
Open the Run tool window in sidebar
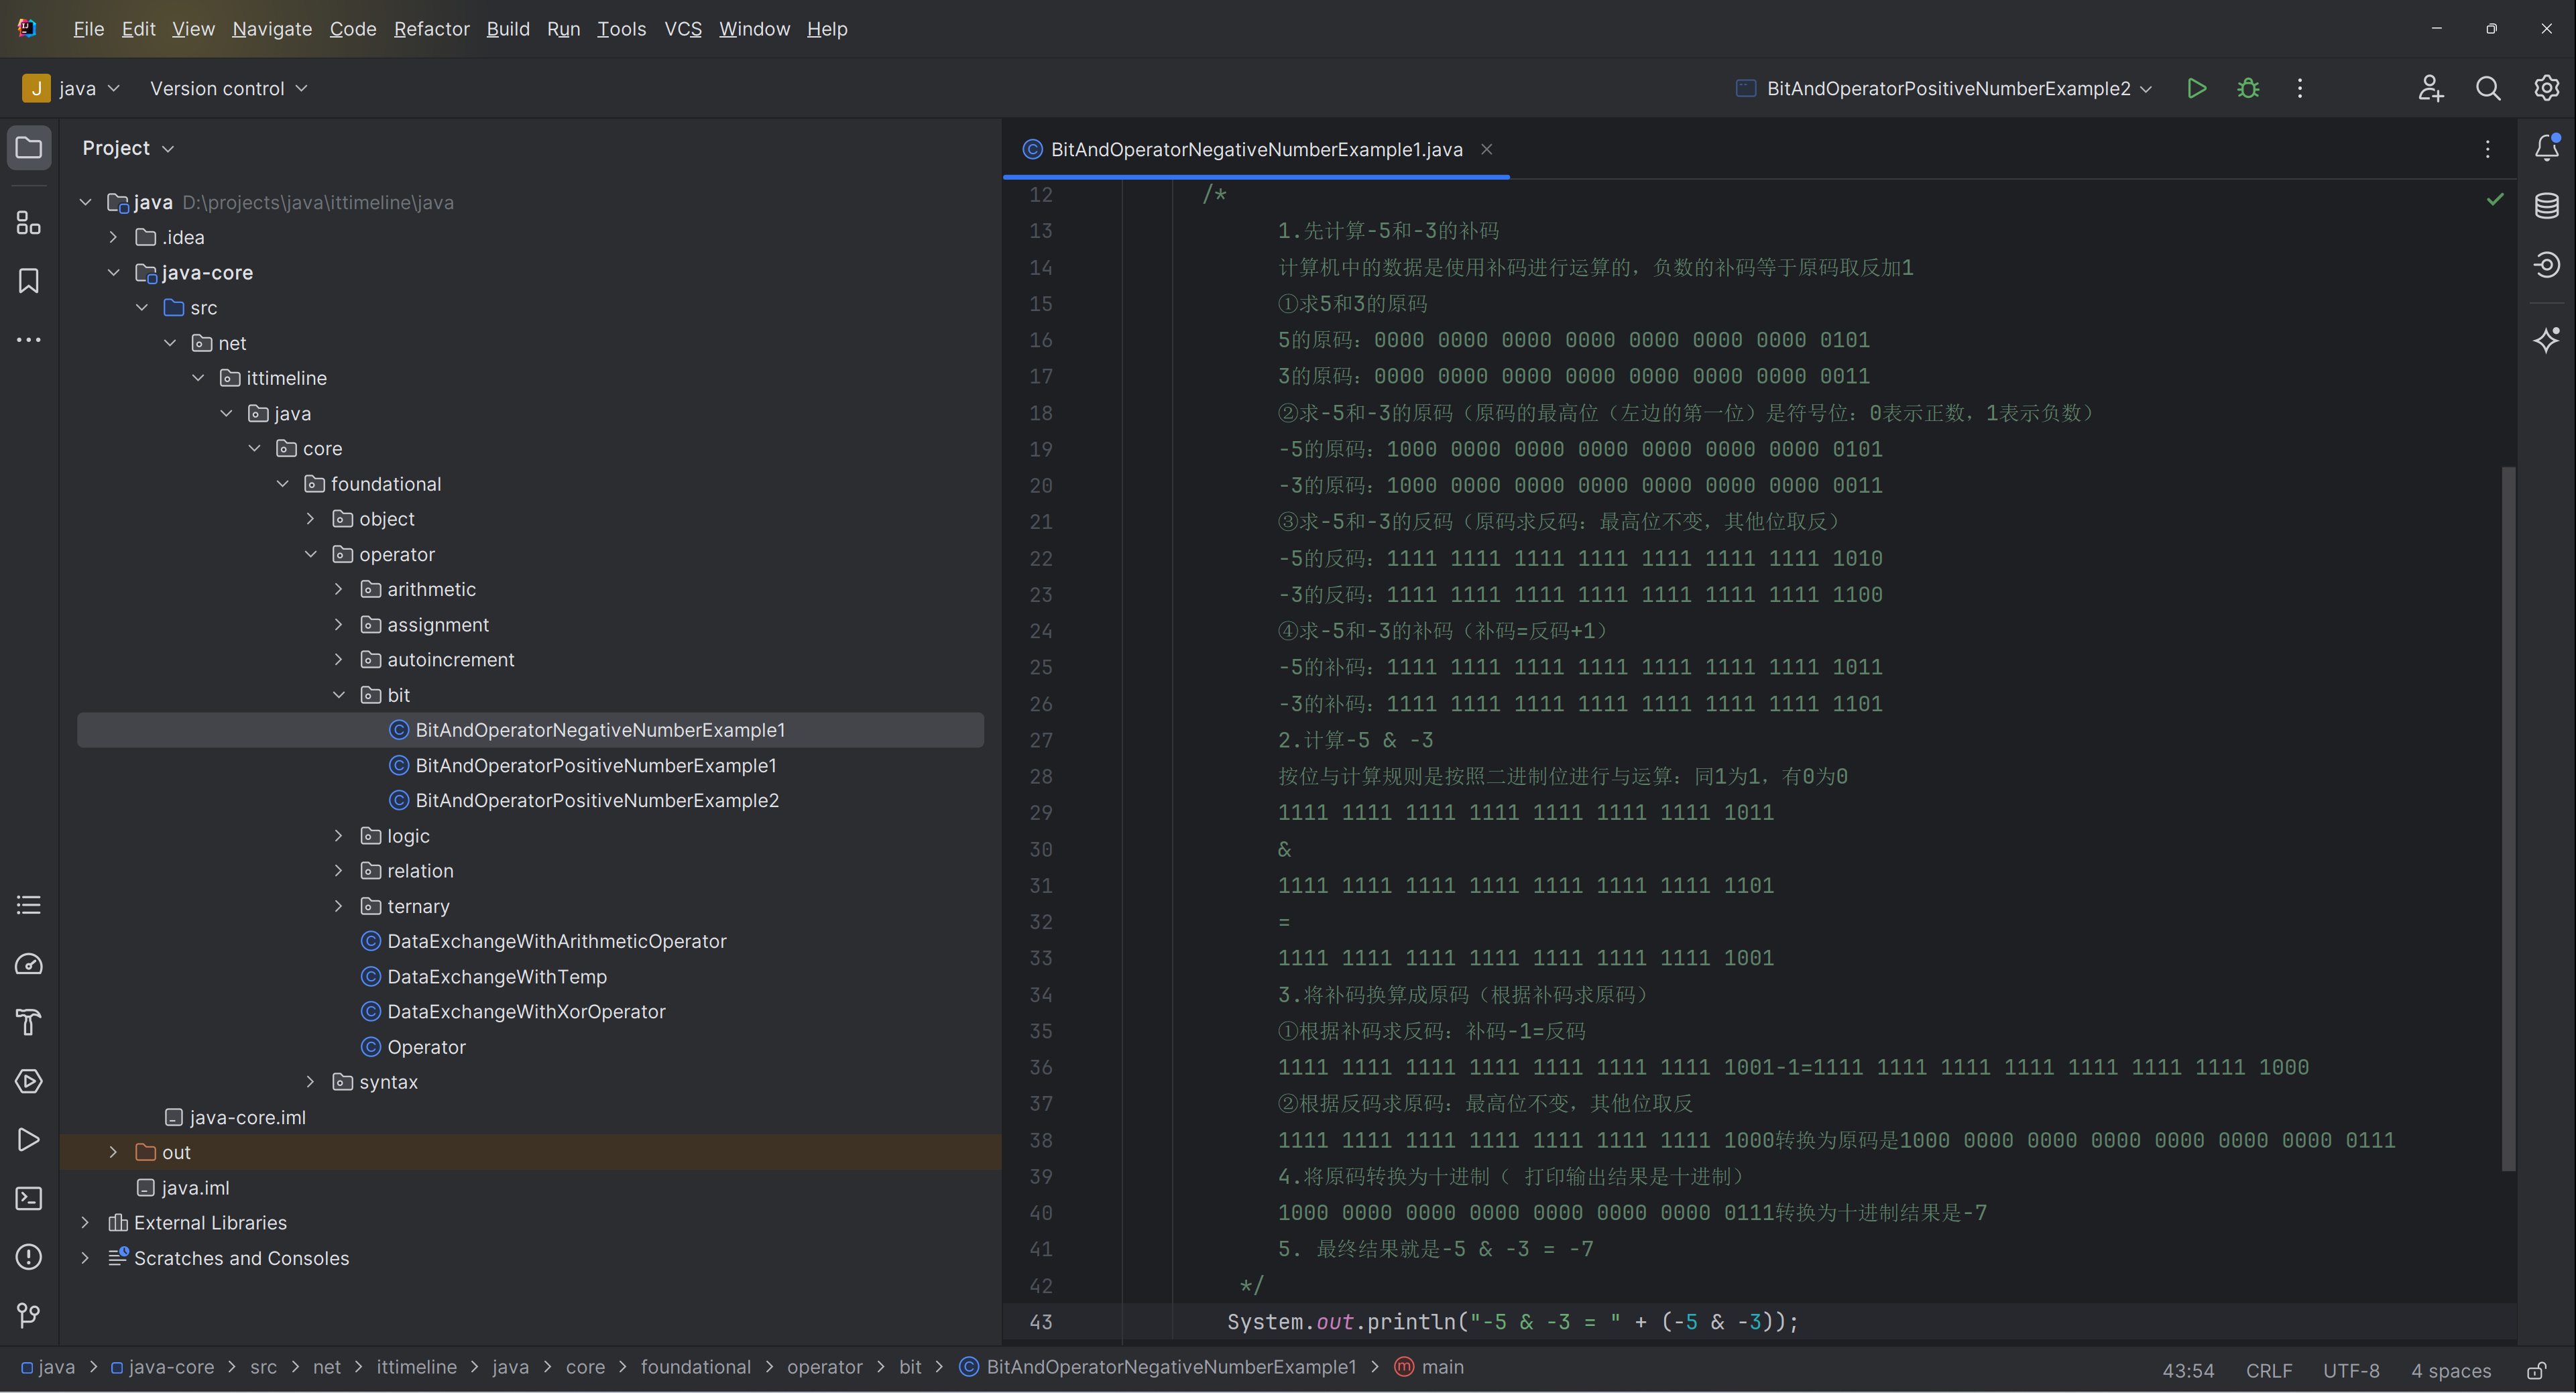(x=29, y=1140)
